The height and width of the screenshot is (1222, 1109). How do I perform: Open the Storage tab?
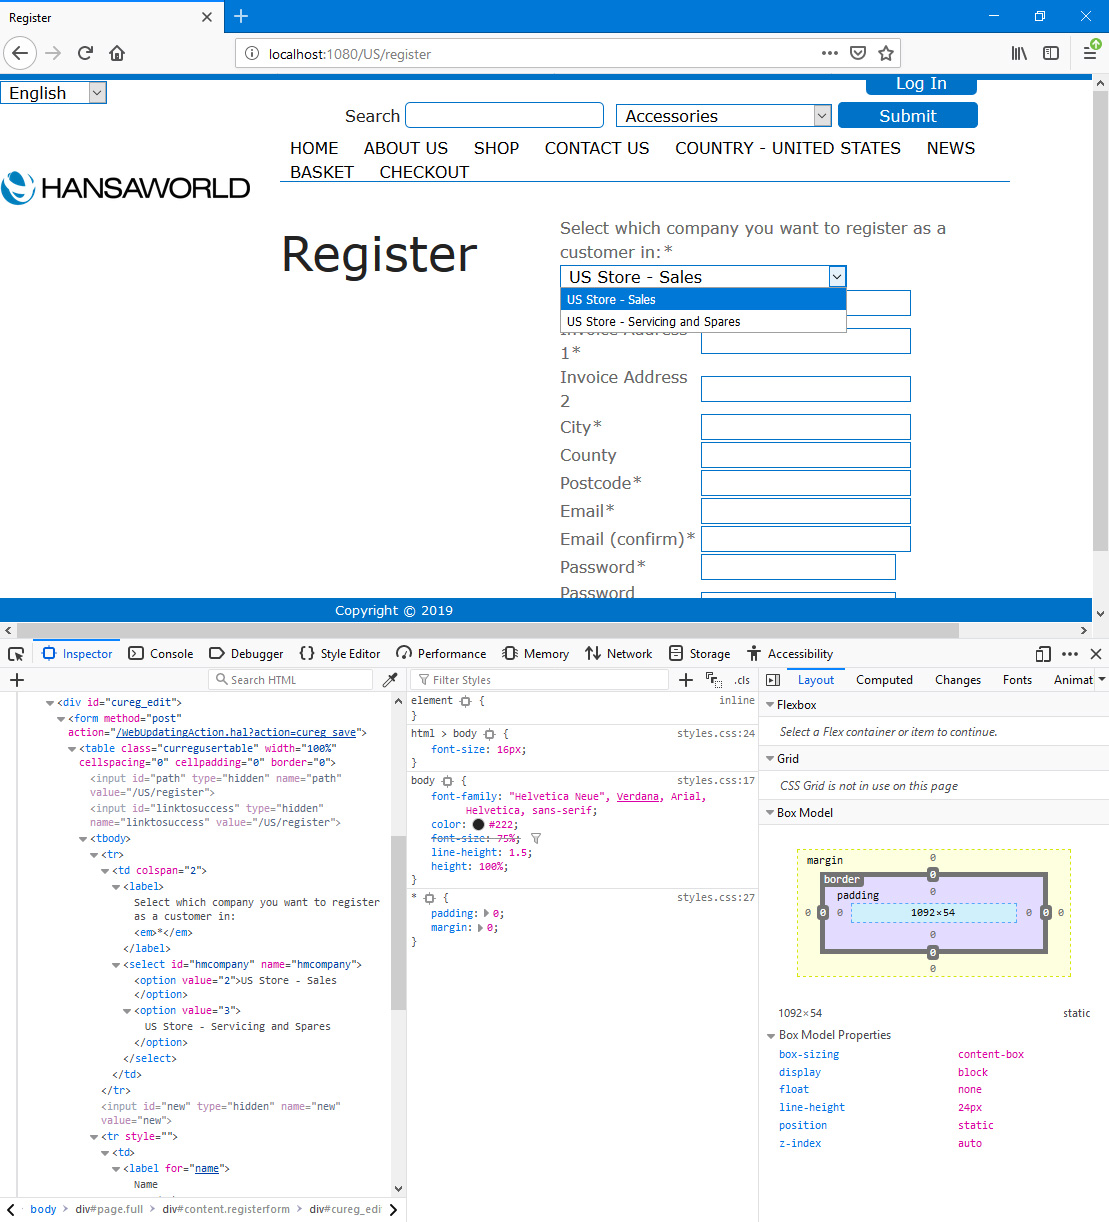(700, 654)
